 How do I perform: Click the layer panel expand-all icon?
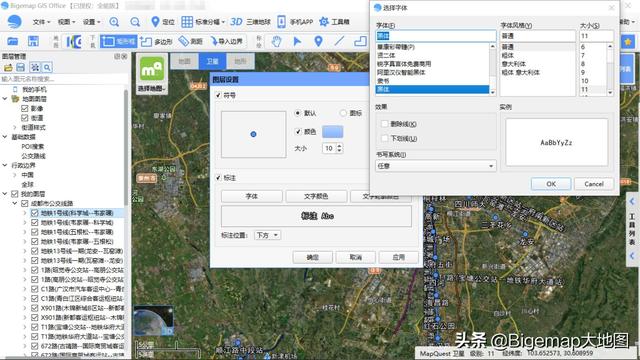pos(35,67)
